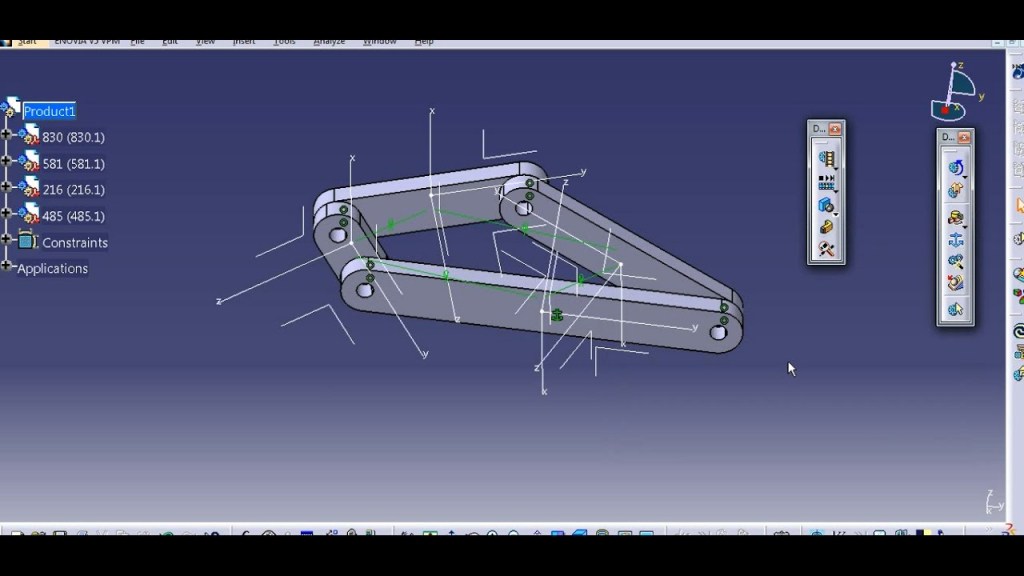Expand the 830 (830.1) tree node
The image size is (1024, 576).
6,135
